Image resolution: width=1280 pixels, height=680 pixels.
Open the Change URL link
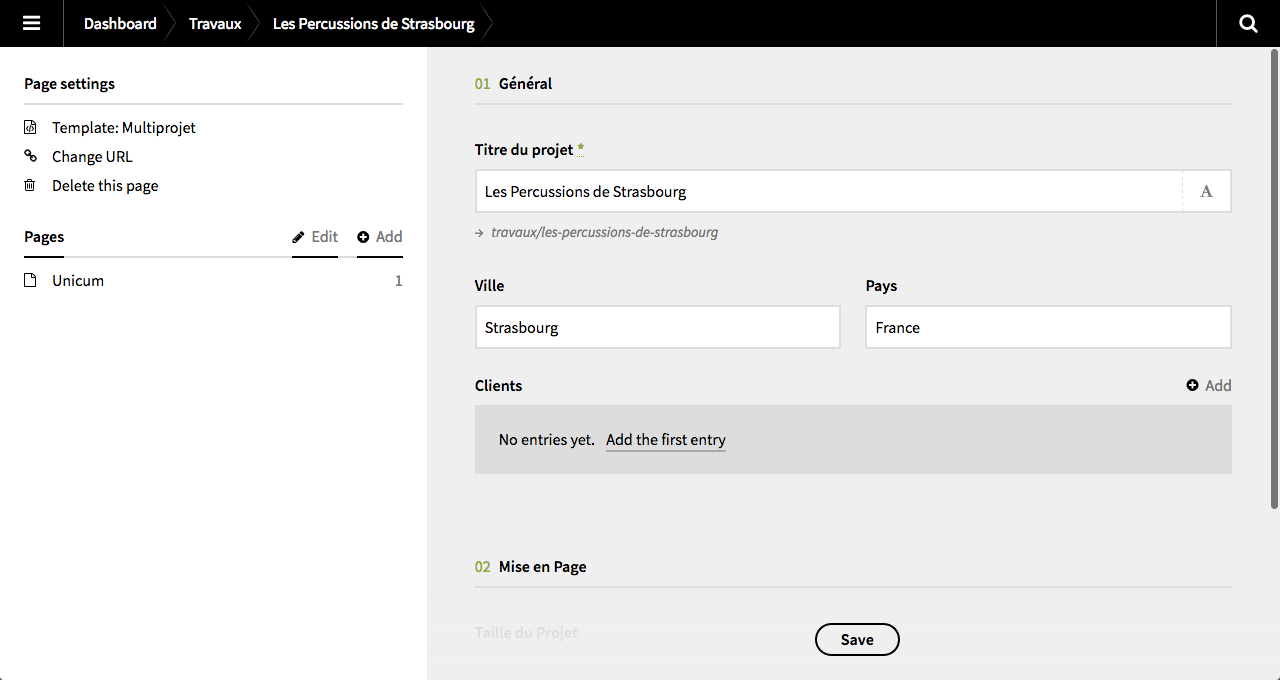[92, 157]
